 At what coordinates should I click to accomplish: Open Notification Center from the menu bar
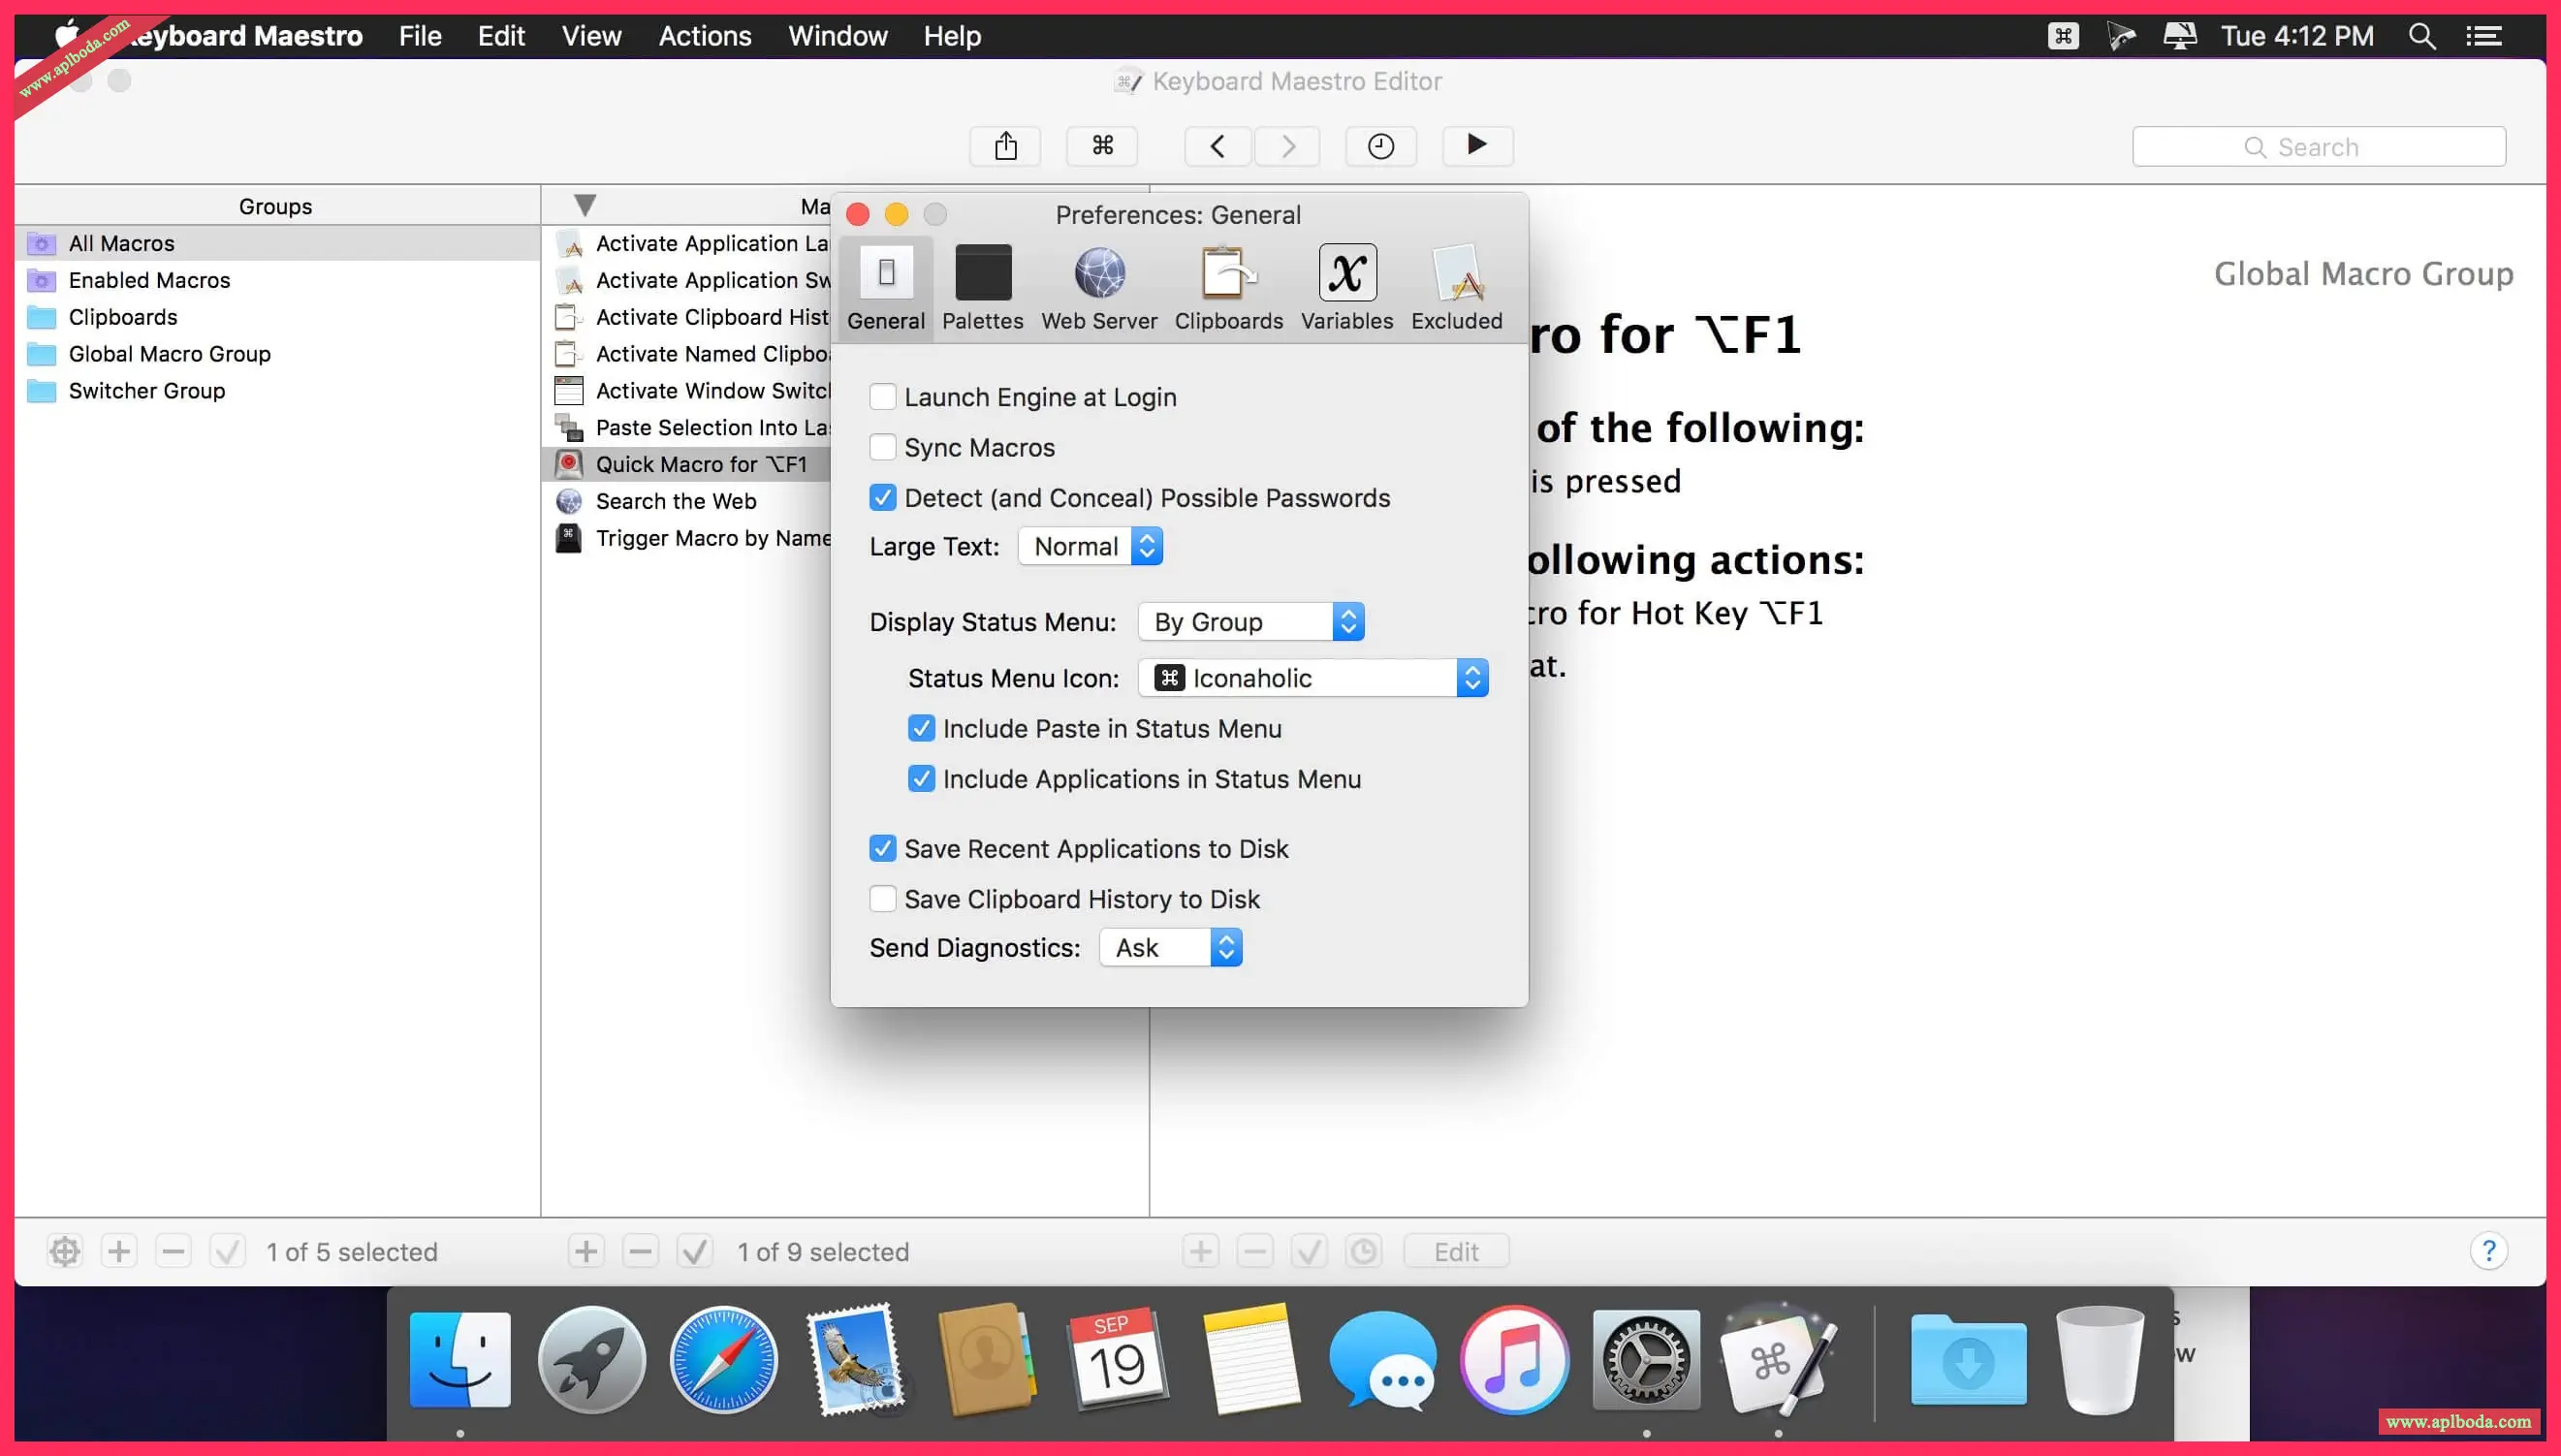(2483, 36)
